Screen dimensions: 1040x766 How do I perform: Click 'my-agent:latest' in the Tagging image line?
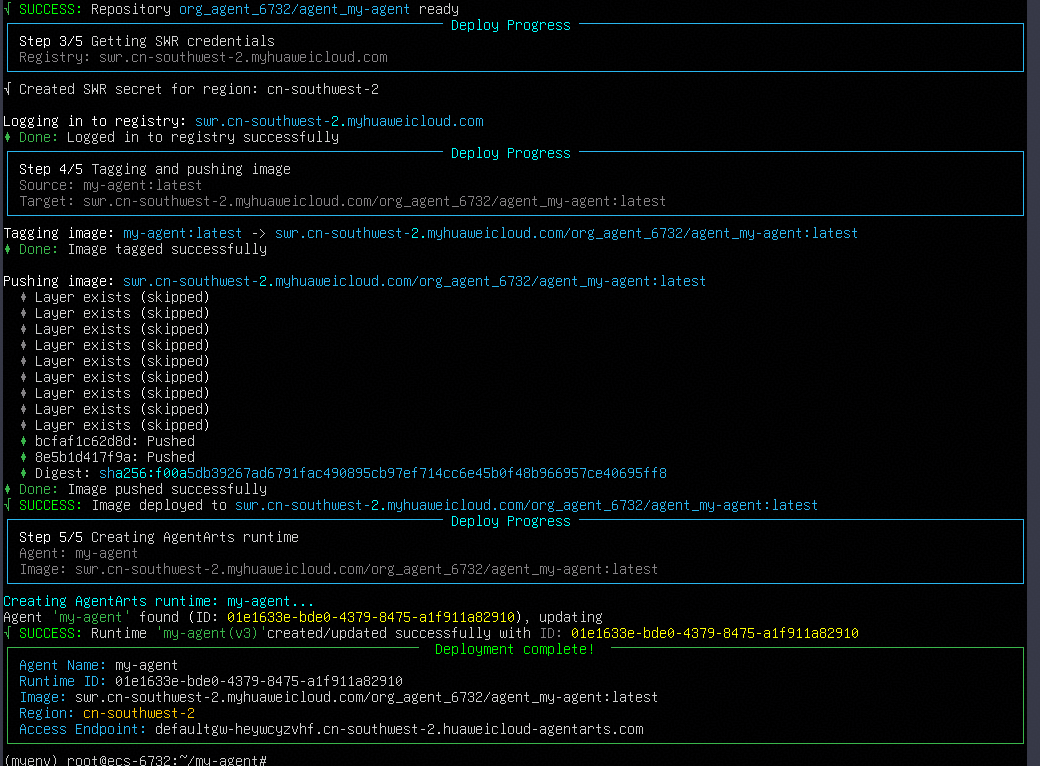point(182,233)
